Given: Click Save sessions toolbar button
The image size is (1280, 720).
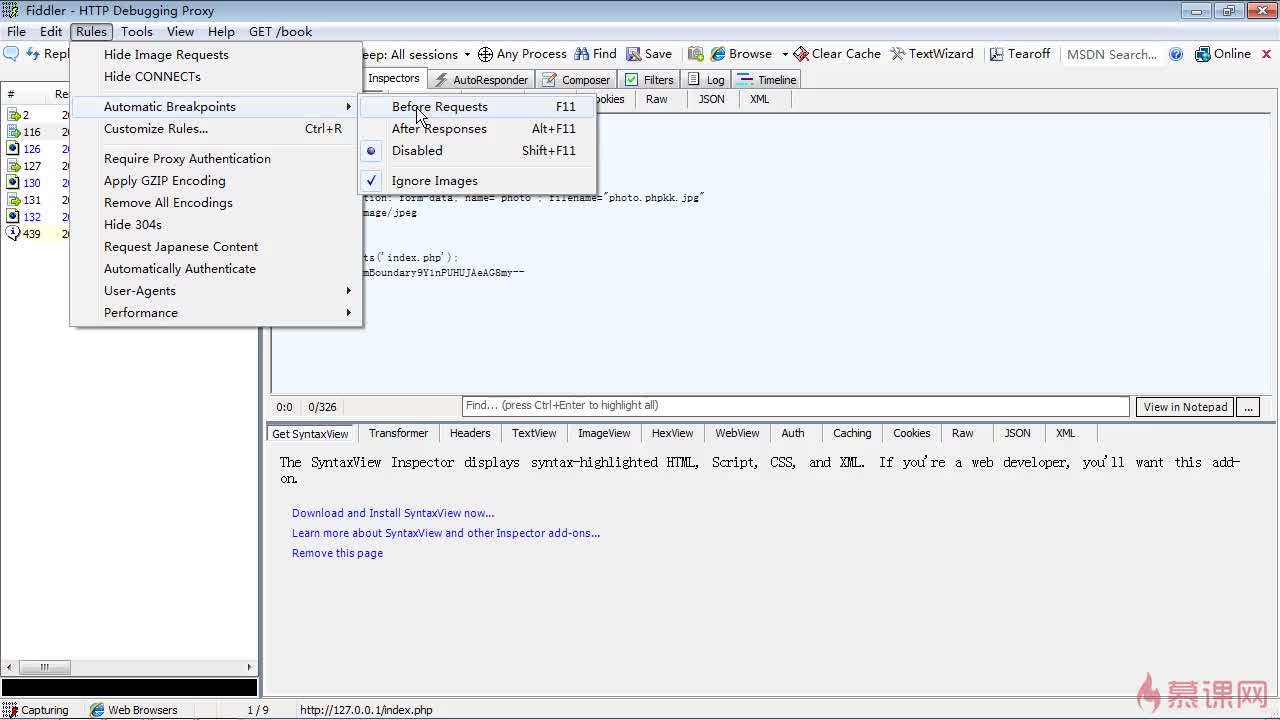Looking at the screenshot, I should (649, 54).
